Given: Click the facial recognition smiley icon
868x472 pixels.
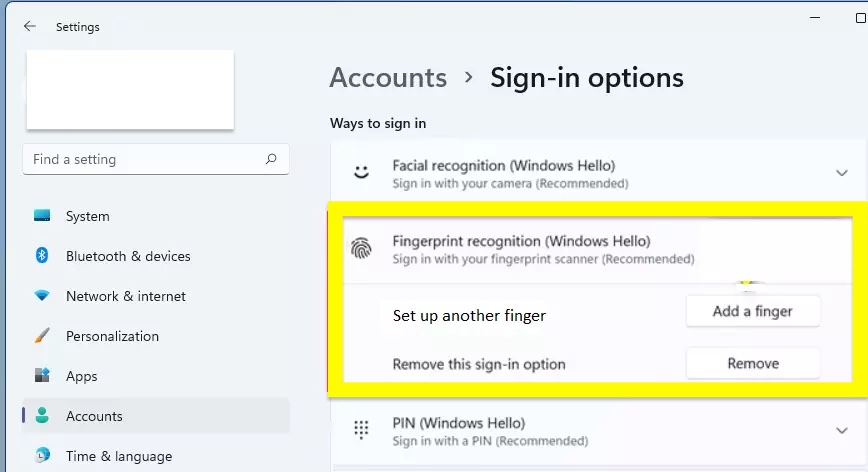Looking at the screenshot, I should point(361,173).
